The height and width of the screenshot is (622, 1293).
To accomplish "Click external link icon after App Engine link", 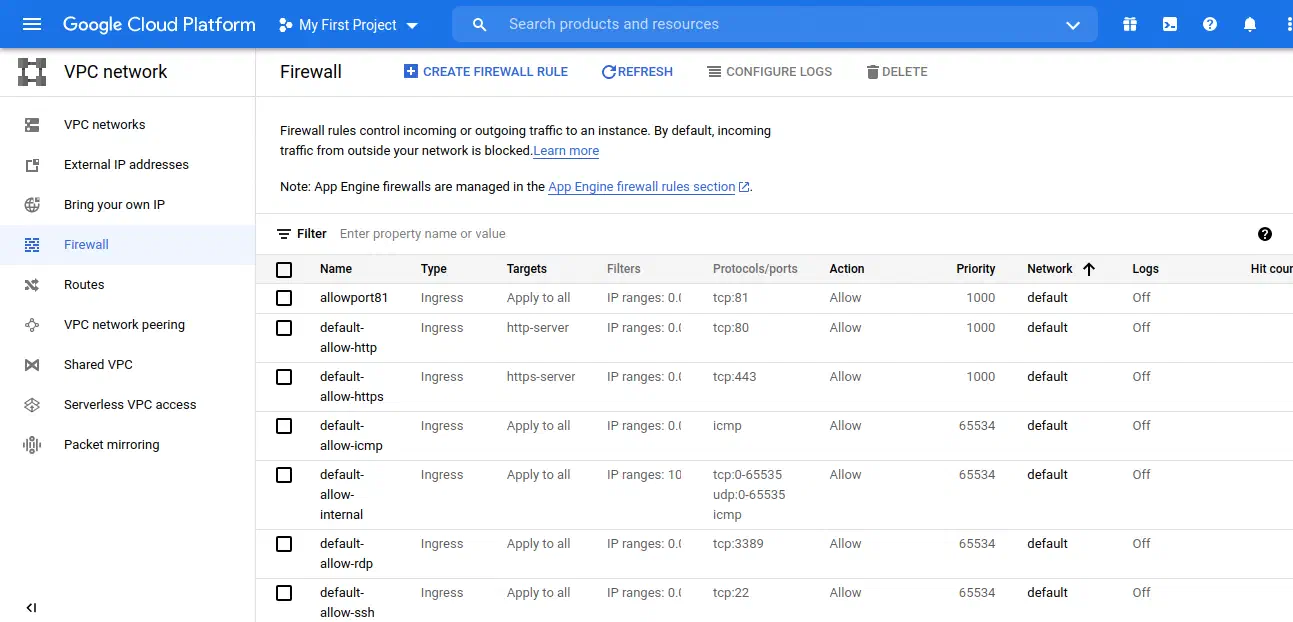I will 744,187.
